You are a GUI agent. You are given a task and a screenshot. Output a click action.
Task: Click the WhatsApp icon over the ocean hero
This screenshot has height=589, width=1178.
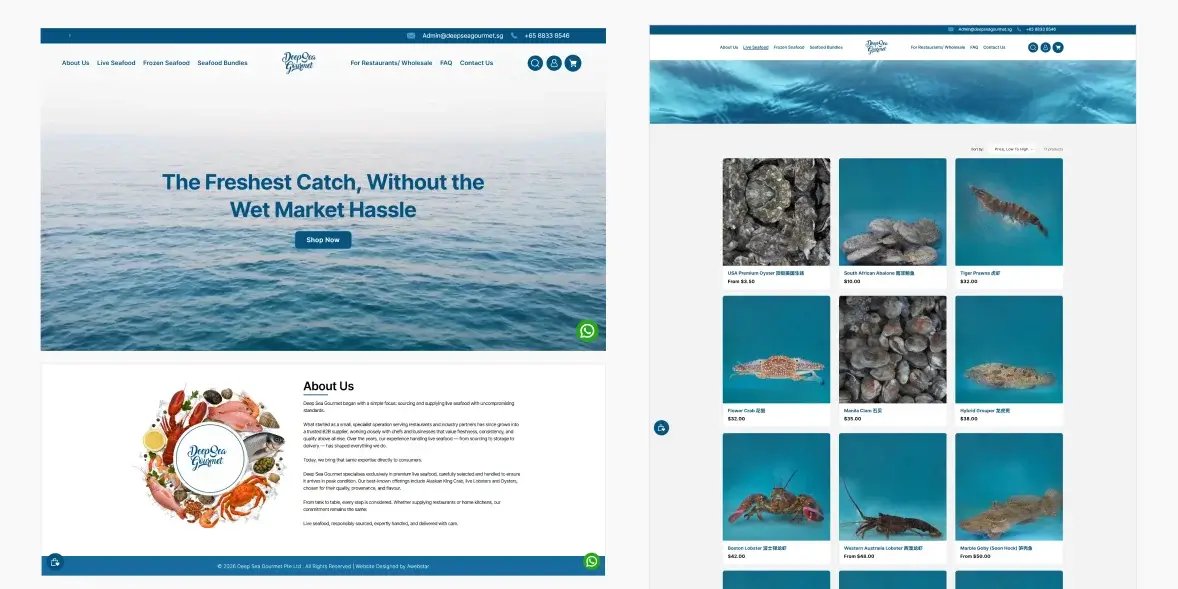point(587,331)
